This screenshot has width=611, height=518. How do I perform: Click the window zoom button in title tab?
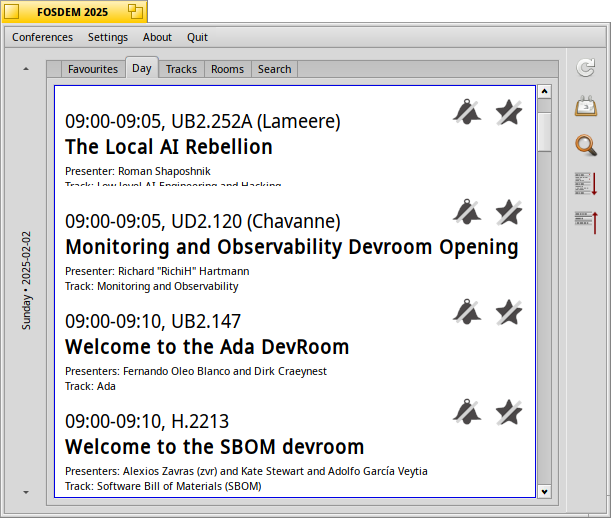point(135,12)
